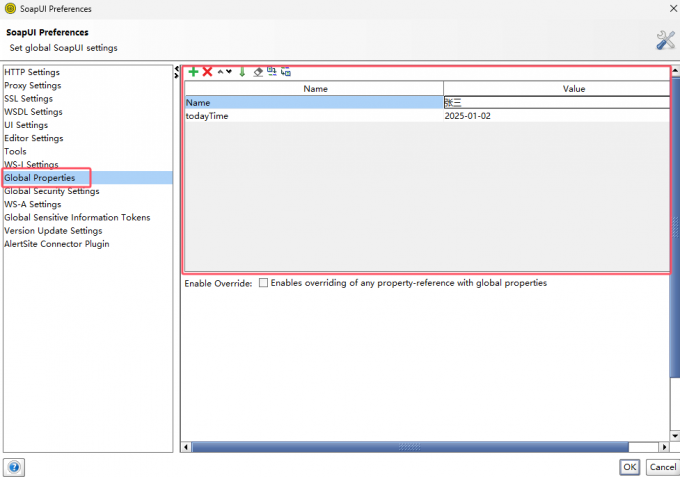Sort properties with the green down arrow
Viewport: 680px width, 477px height.
[x=242, y=72]
